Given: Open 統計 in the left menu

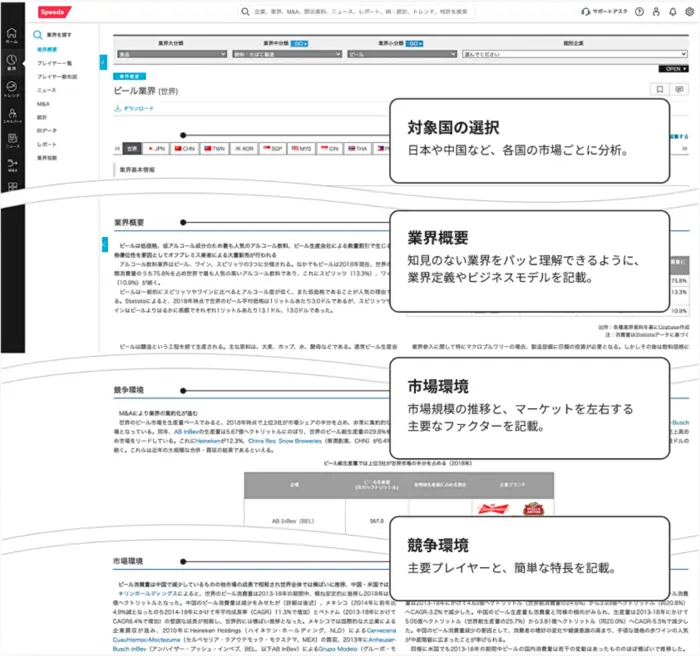Looking at the screenshot, I should pos(42,117).
